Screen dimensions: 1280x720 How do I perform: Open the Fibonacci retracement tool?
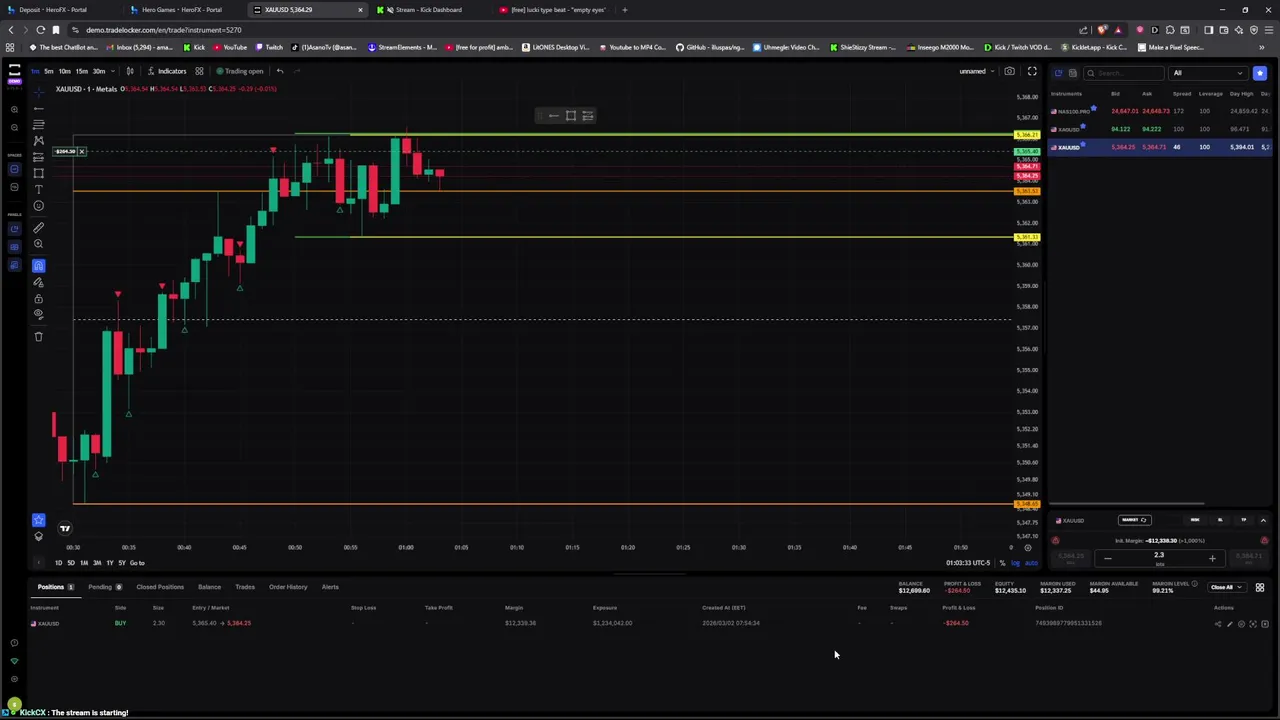tap(39, 125)
